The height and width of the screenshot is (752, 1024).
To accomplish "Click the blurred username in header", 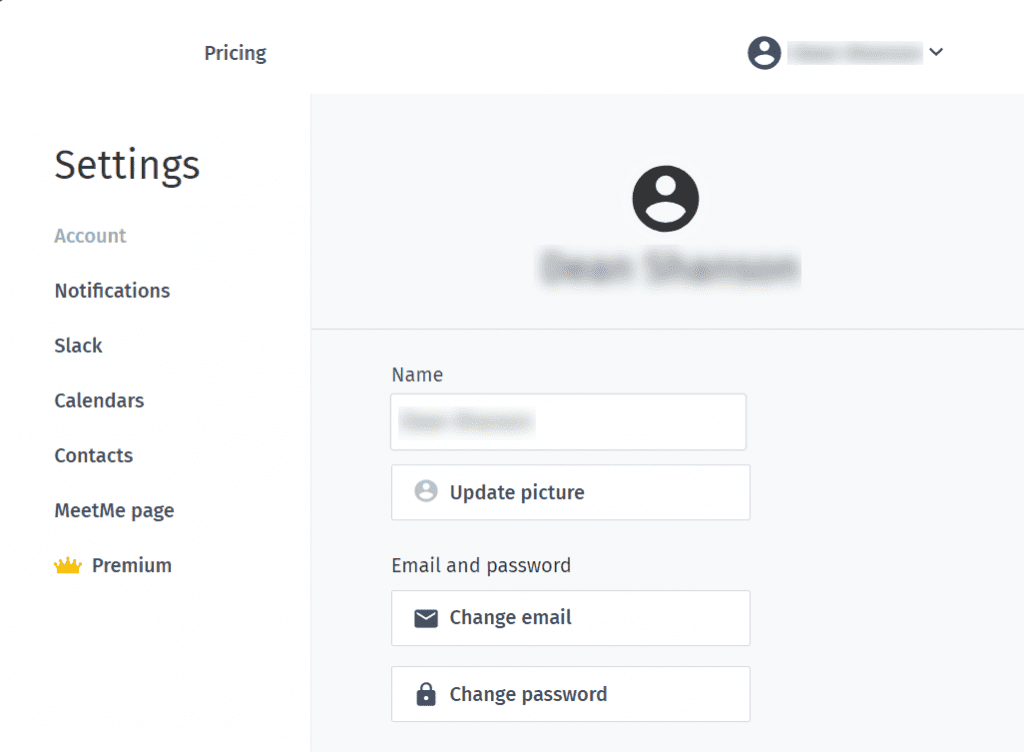I will (x=855, y=53).
